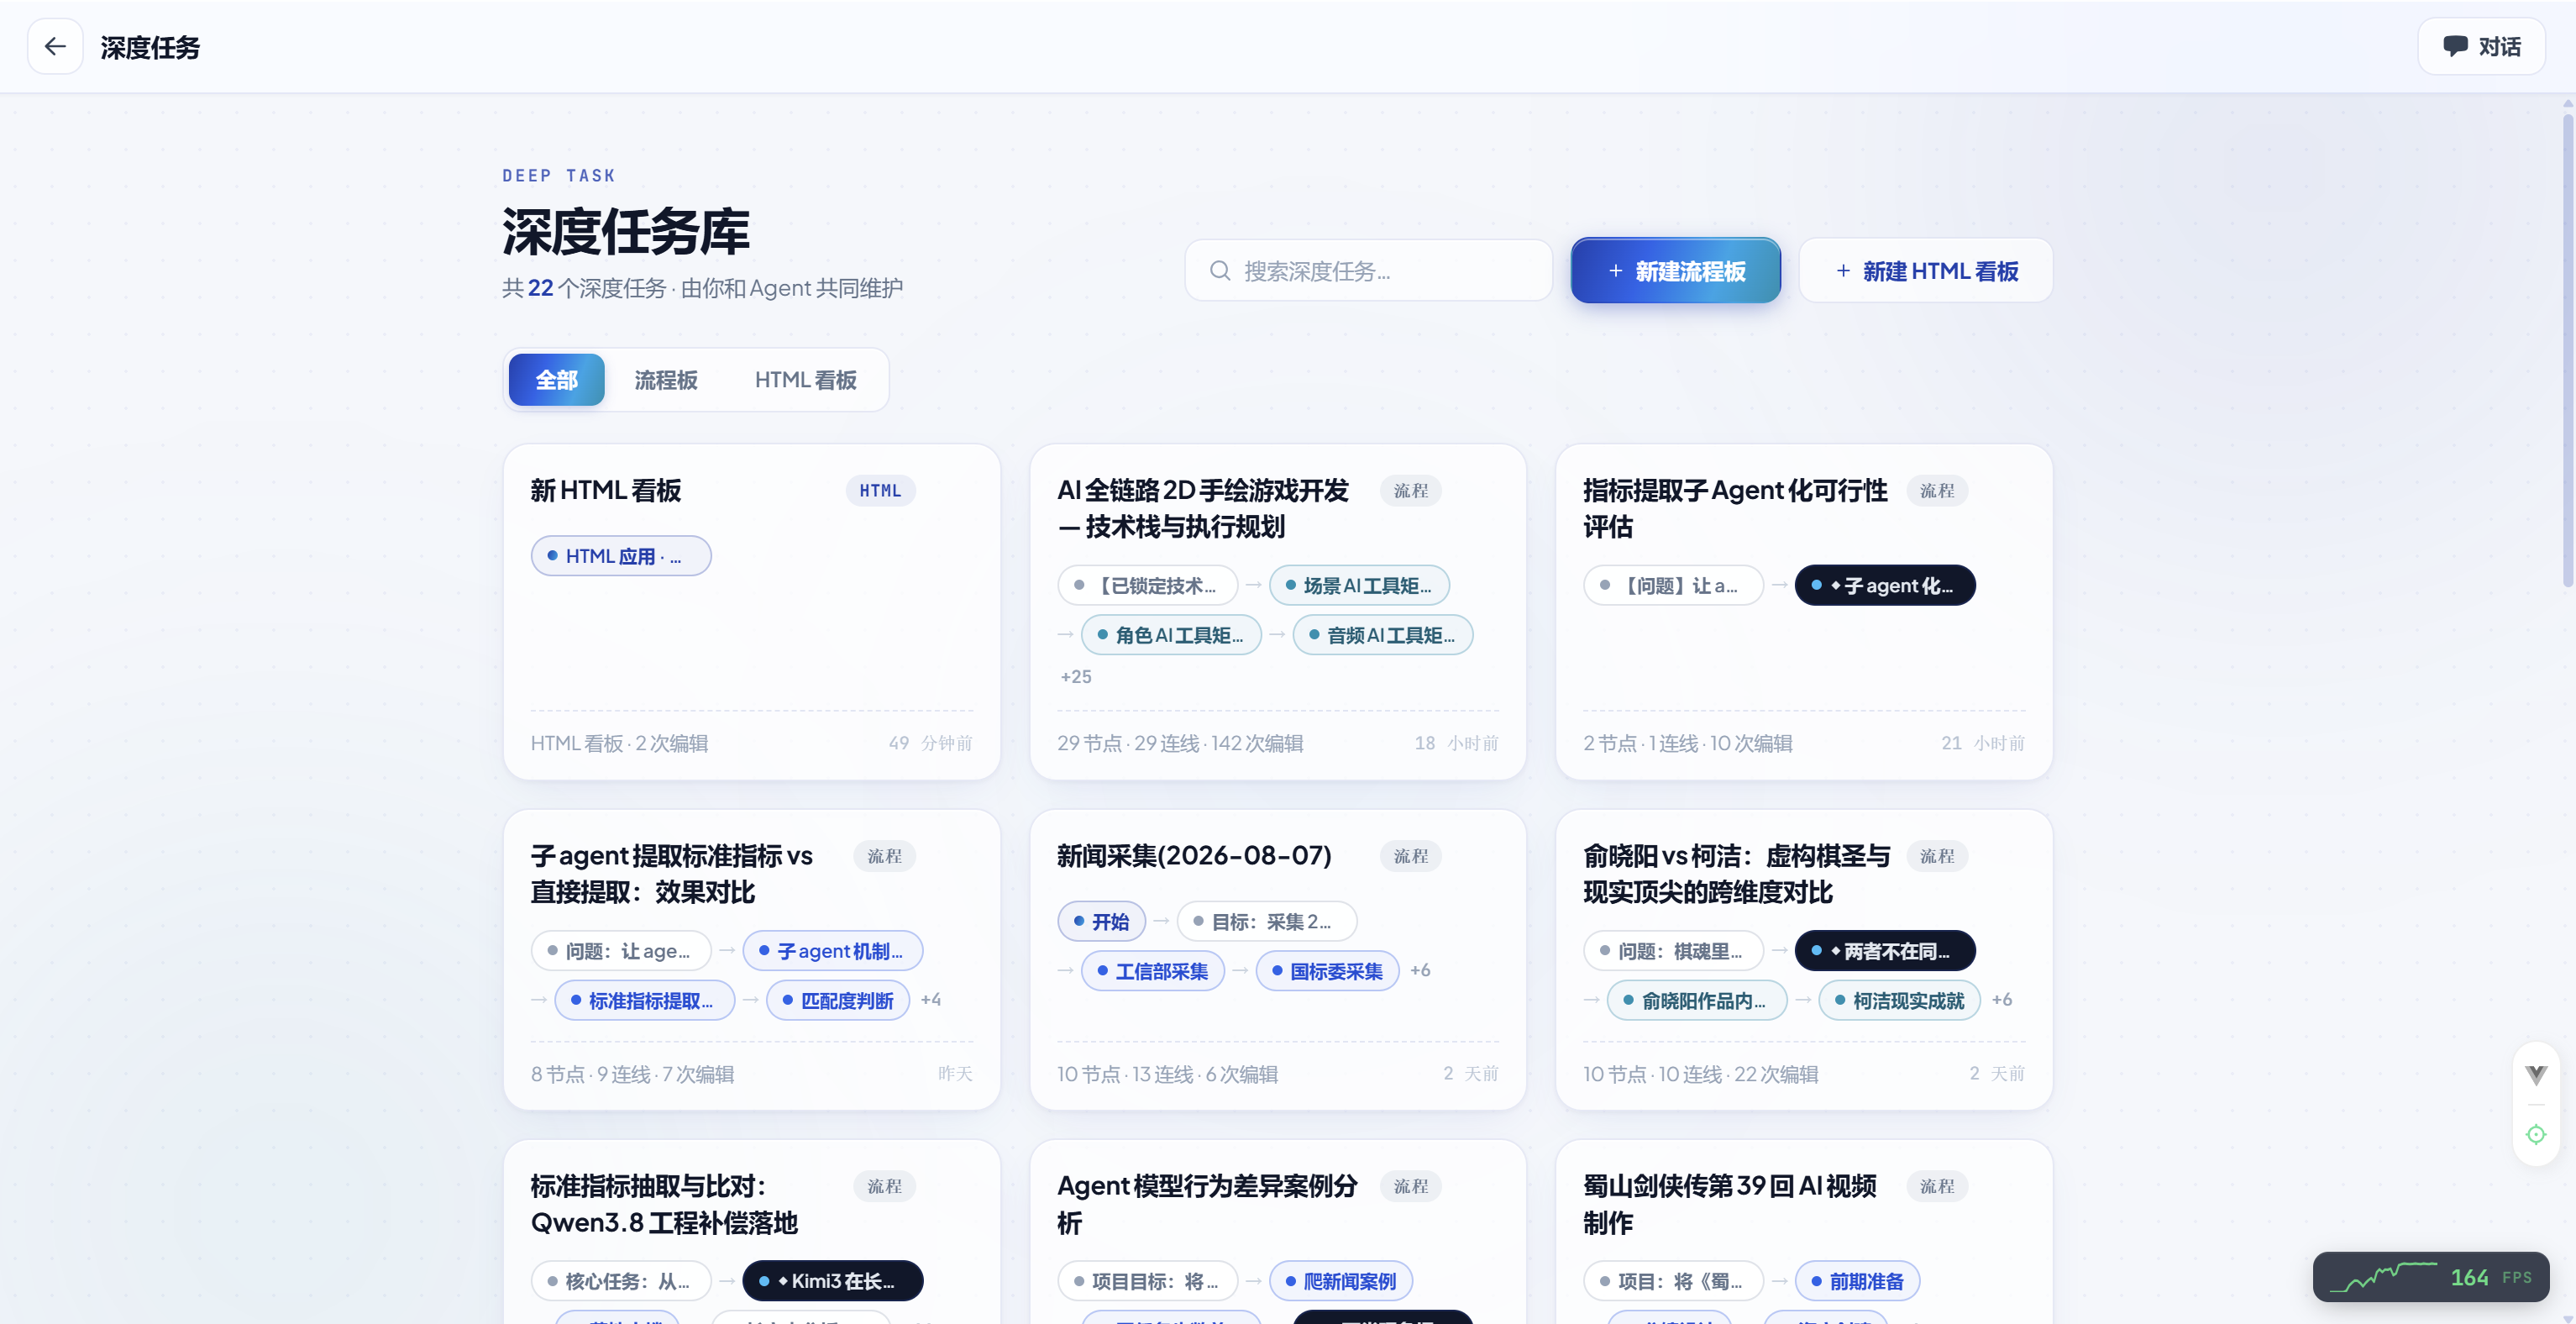
Task: Click the search magnifier icon
Action: [1219, 271]
